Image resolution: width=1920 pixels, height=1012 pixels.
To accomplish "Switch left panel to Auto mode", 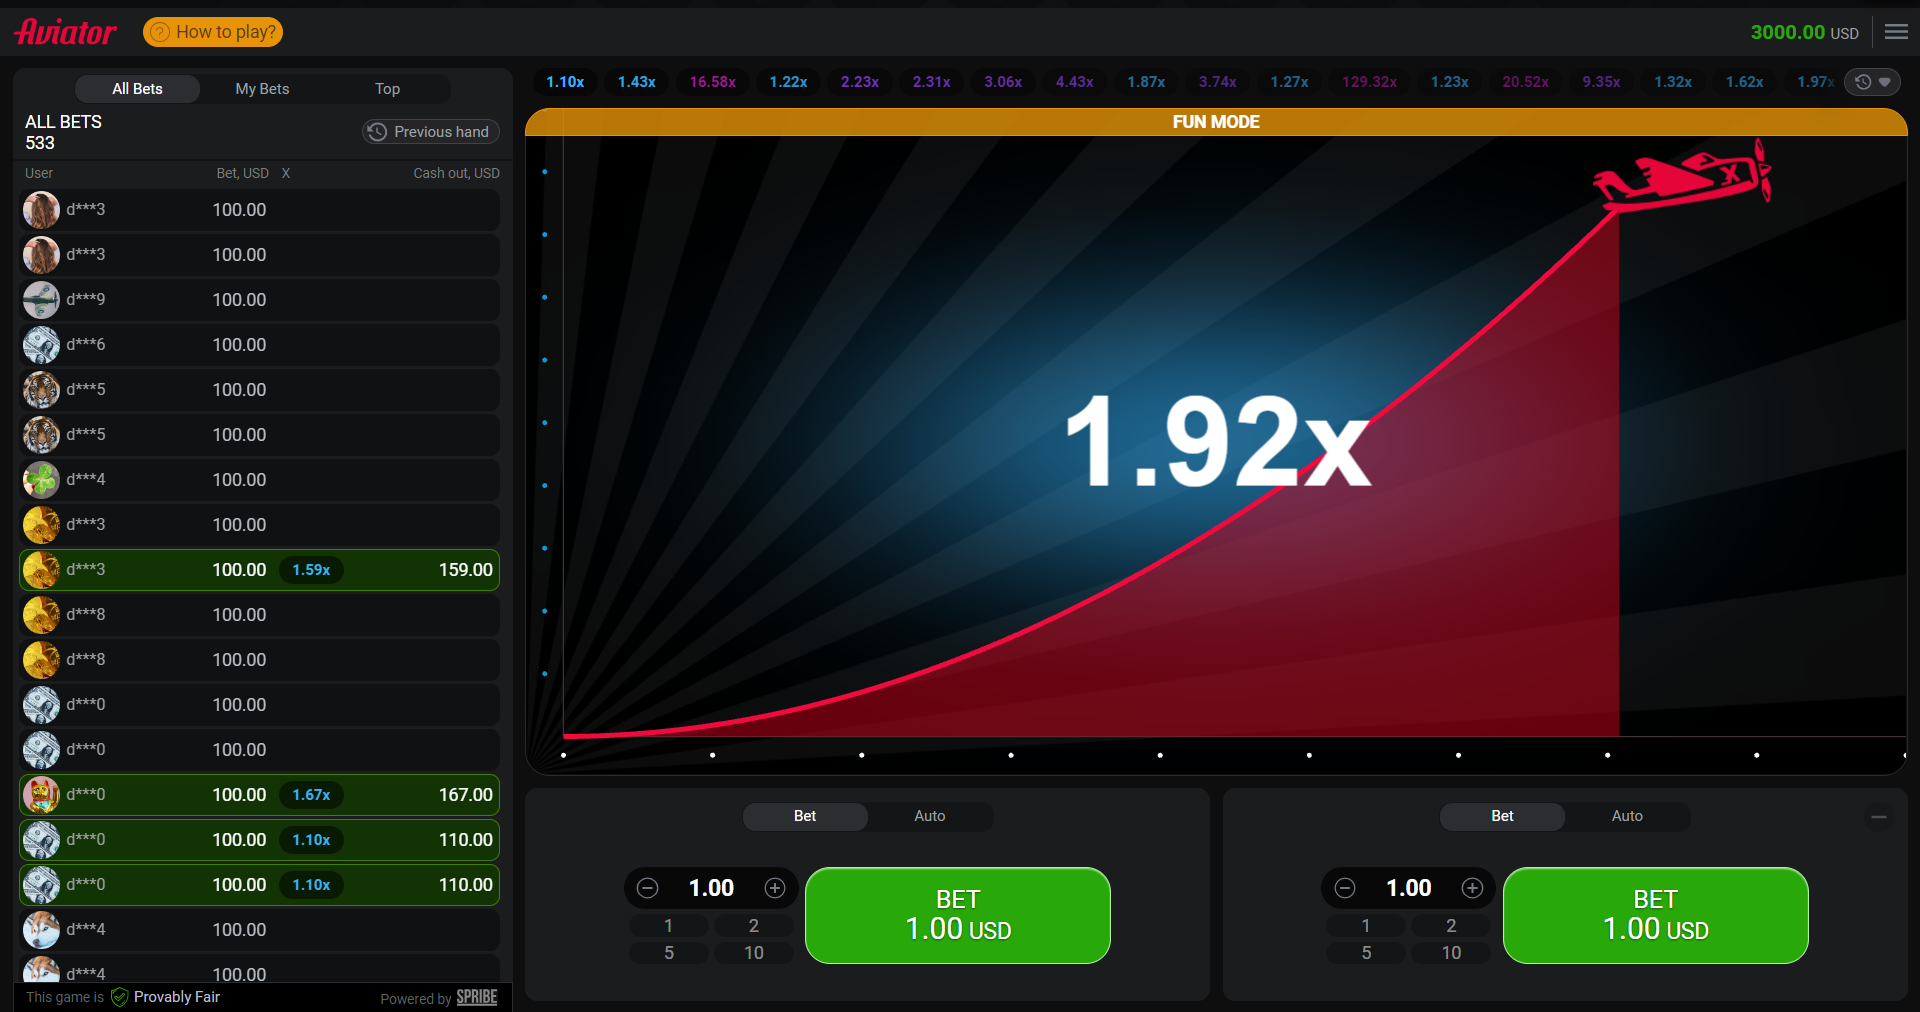I will click(929, 816).
